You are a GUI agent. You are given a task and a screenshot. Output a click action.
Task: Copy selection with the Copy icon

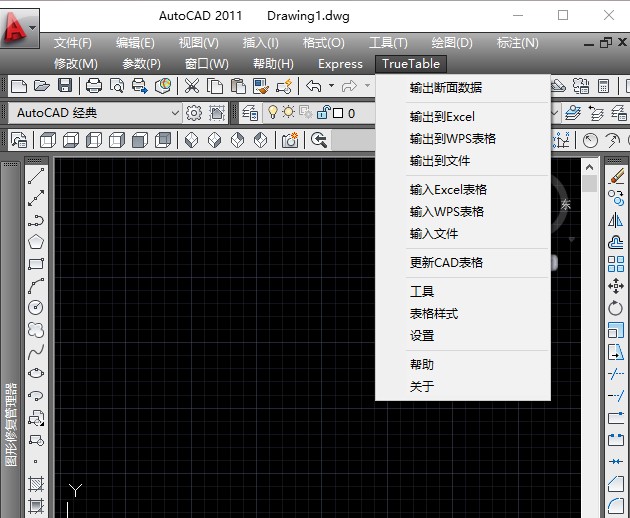(215, 86)
